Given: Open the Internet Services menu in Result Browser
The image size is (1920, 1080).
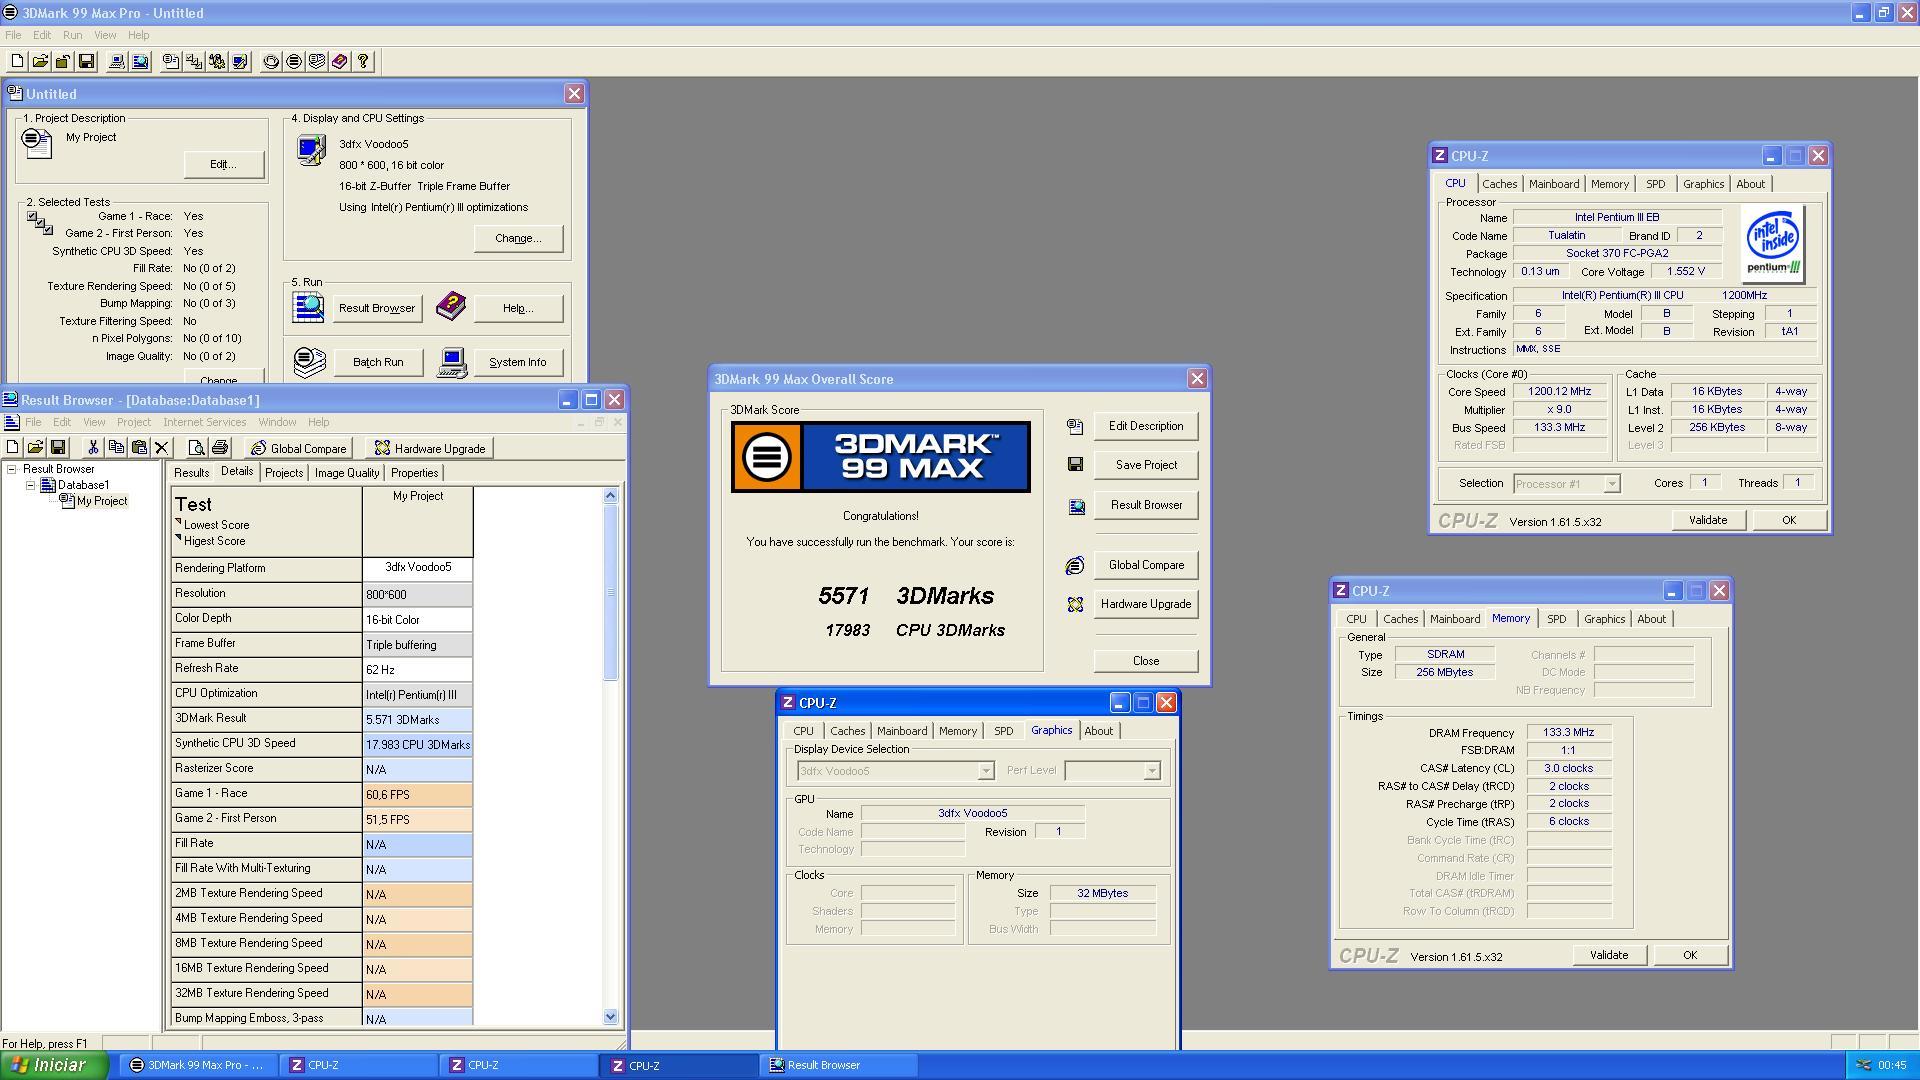Looking at the screenshot, I should [204, 422].
